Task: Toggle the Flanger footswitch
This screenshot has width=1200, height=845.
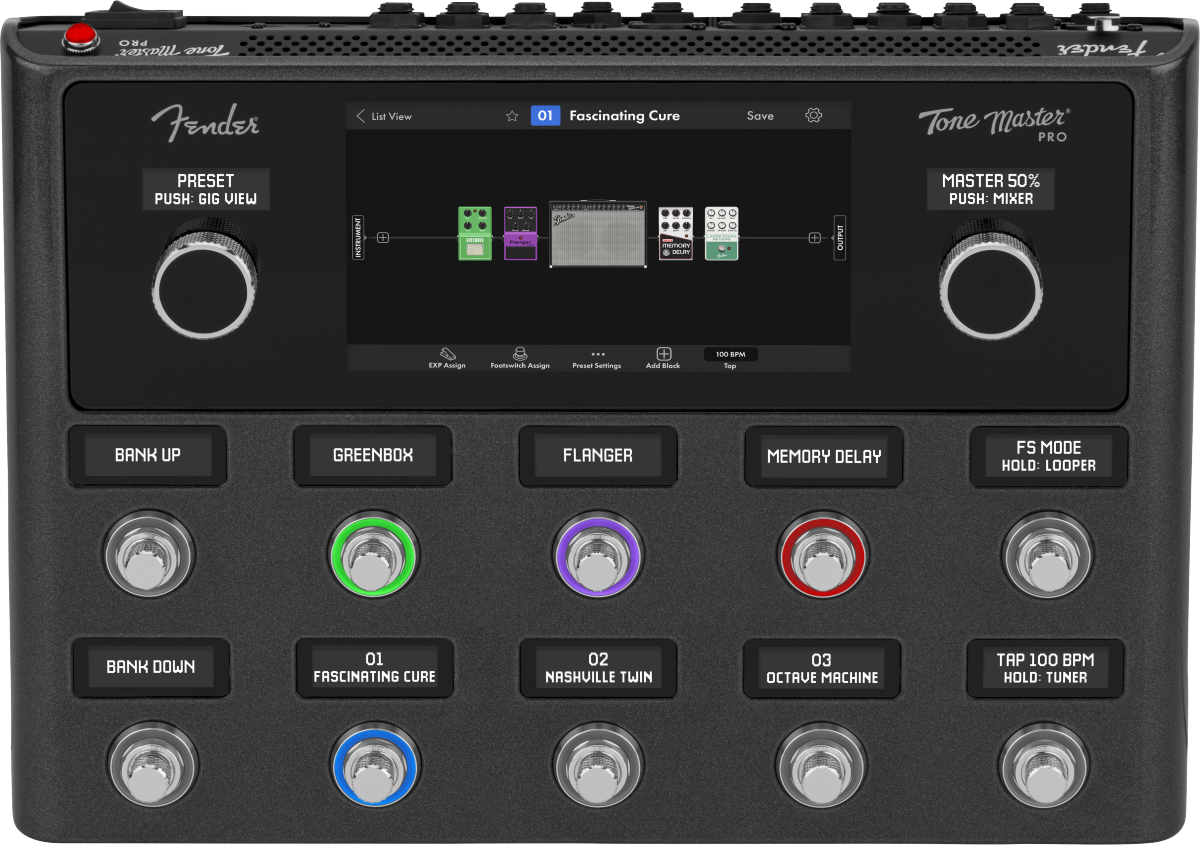Action: pyautogui.click(x=598, y=557)
